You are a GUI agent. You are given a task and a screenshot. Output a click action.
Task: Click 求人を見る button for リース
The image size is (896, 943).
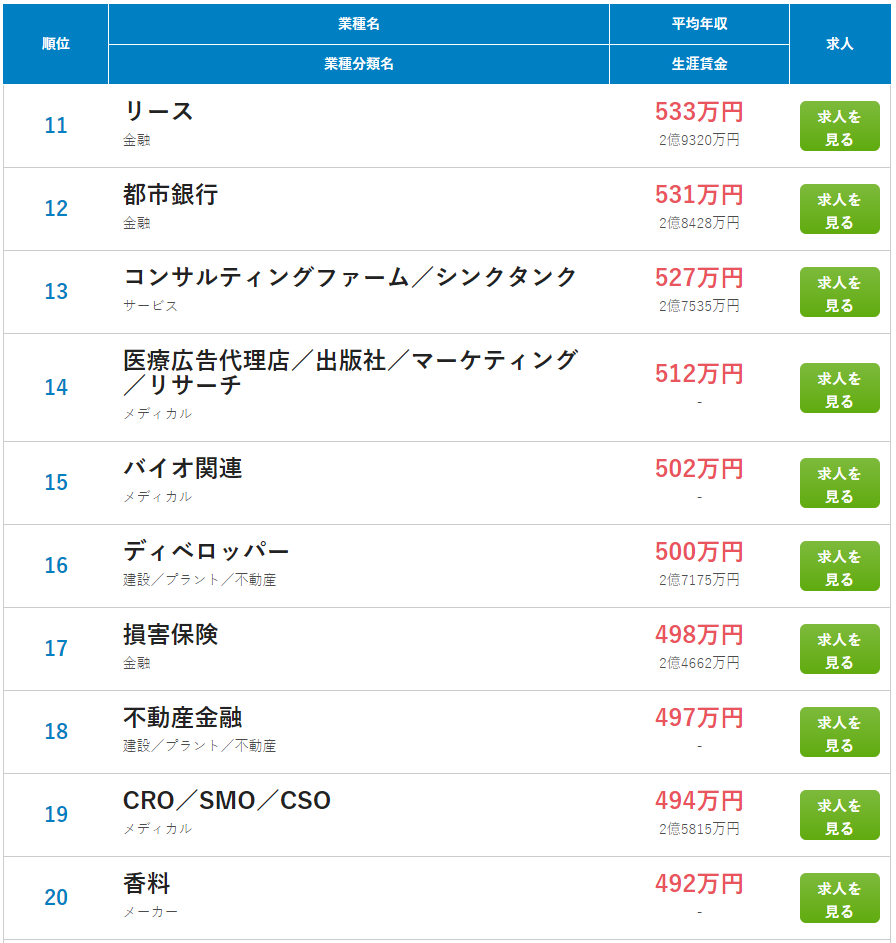[x=839, y=127]
